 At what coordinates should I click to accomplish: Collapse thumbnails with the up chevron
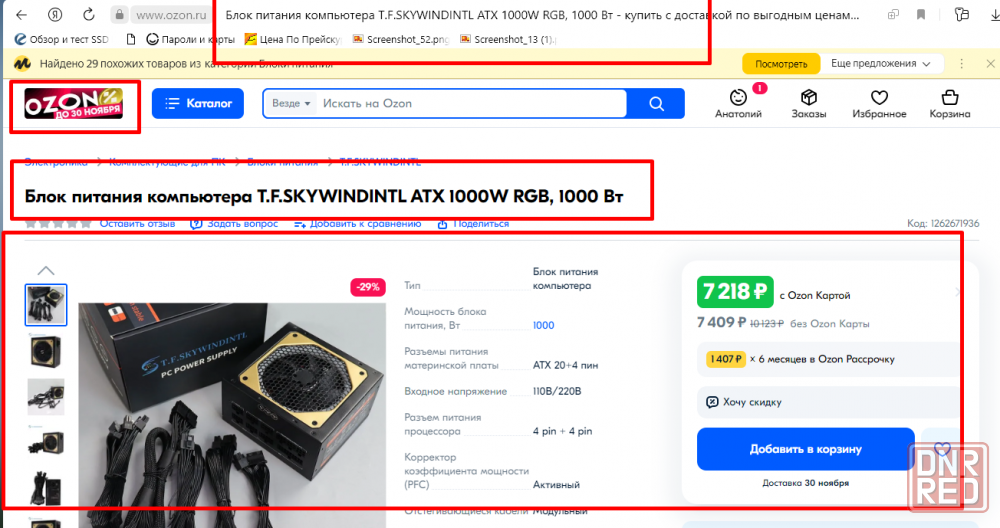pos(46,270)
